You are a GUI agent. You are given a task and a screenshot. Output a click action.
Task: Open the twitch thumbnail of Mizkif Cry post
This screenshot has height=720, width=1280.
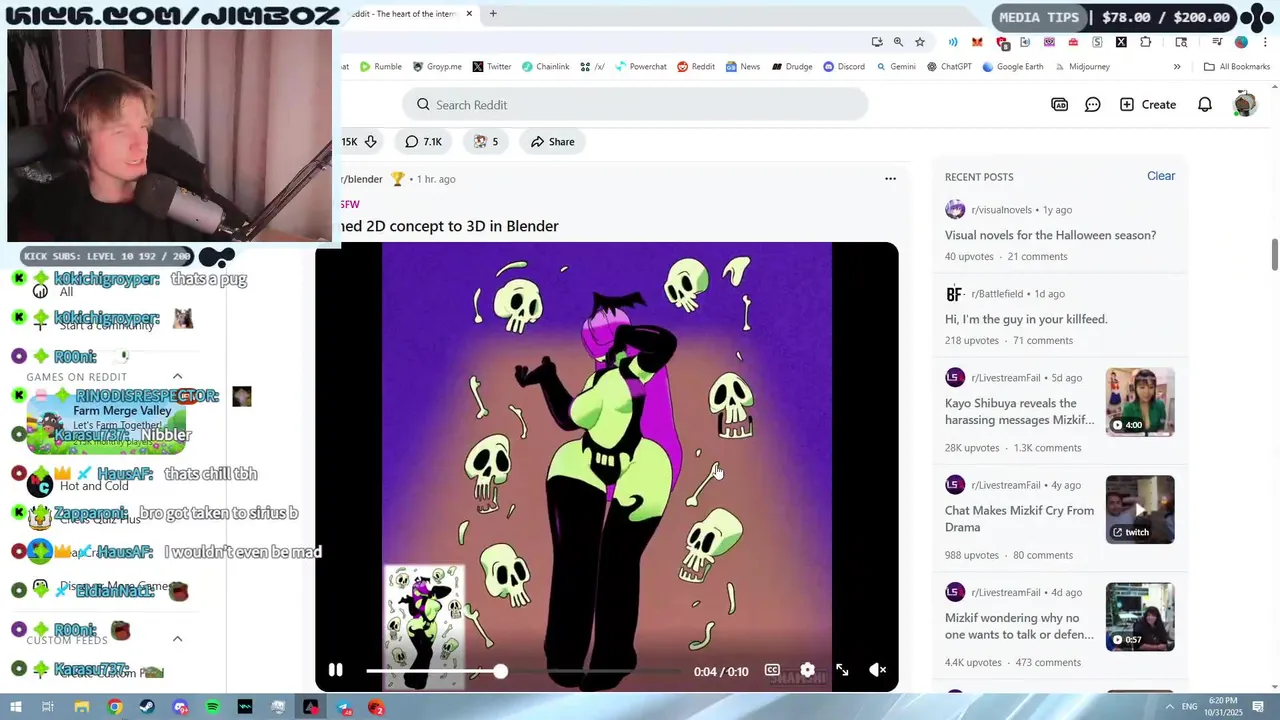pos(1140,509)
